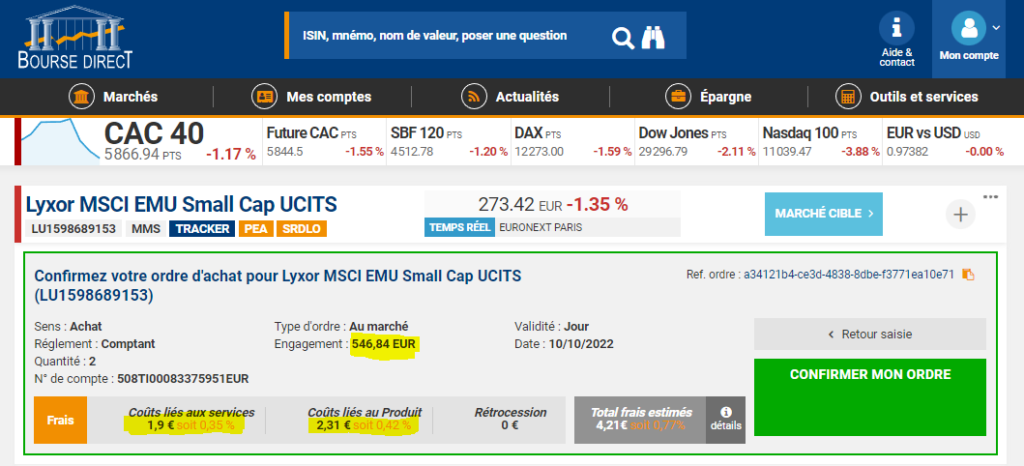Open the Mes comptes menu
Viewport: 1024px width, 466px height.
pos(311,97)
